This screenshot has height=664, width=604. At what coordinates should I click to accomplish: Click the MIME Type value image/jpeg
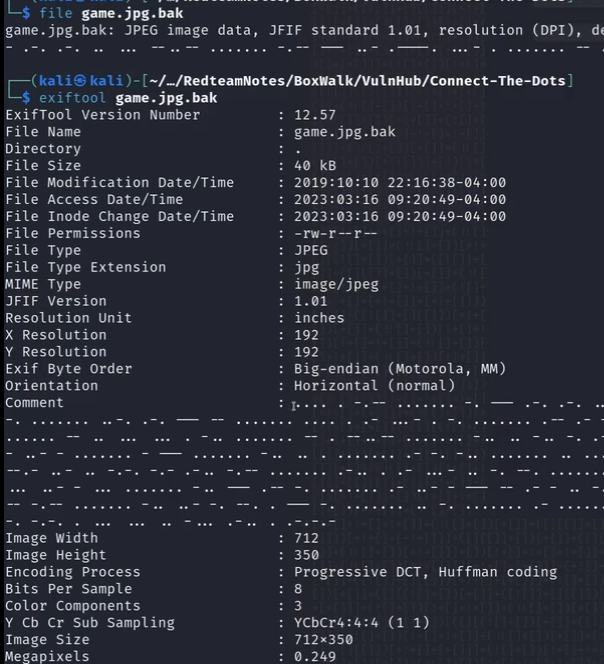tap(336, 284)
